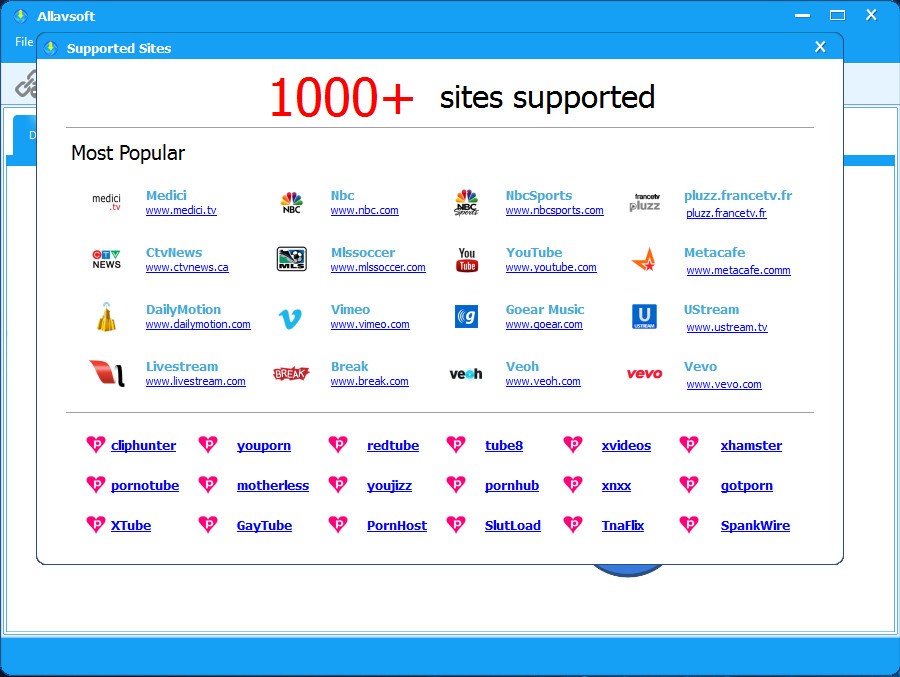This screenshot has width=900, height=677.
Task: Click the youjizz link
Action: coord(389,486)
